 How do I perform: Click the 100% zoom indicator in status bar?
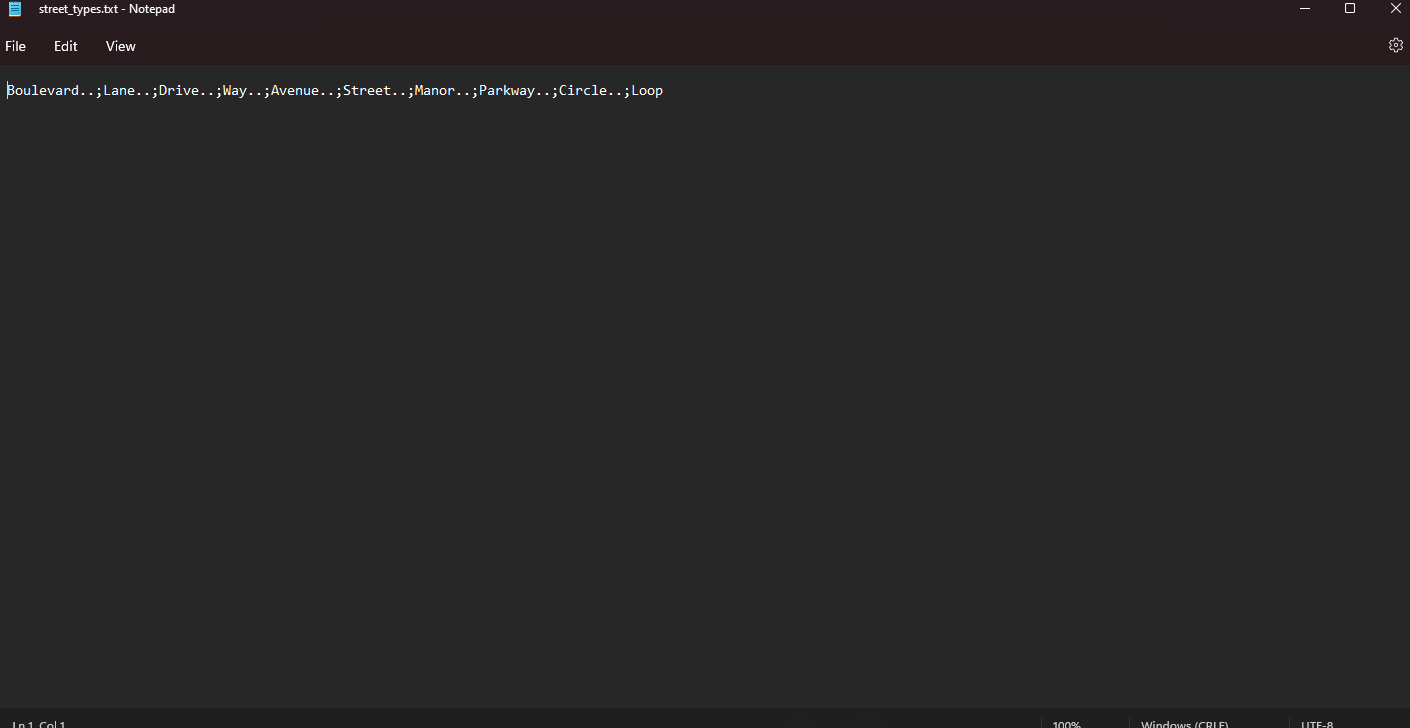1066,723
